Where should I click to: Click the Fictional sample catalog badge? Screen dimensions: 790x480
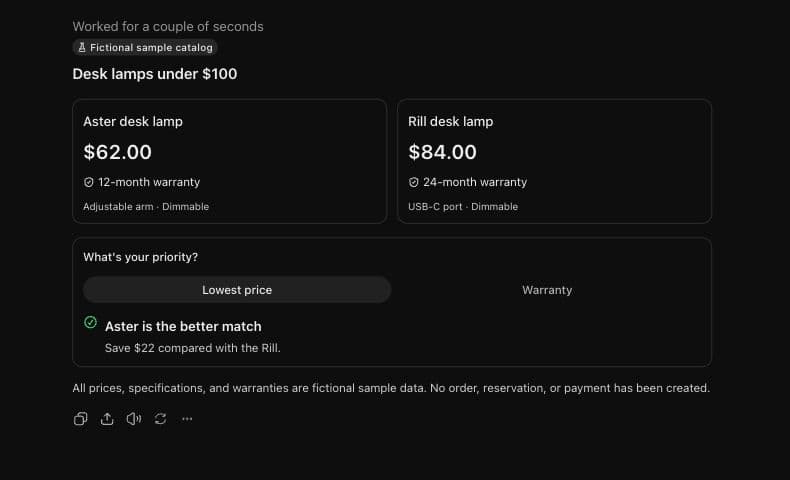[145, 47]
